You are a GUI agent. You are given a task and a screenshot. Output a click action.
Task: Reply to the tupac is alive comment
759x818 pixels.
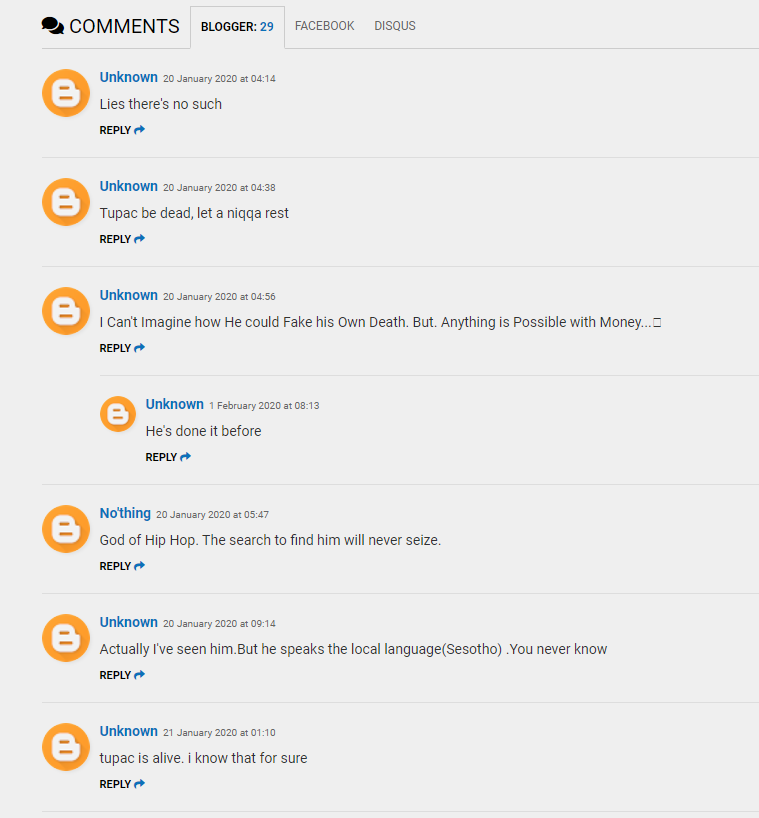(122, 784)
